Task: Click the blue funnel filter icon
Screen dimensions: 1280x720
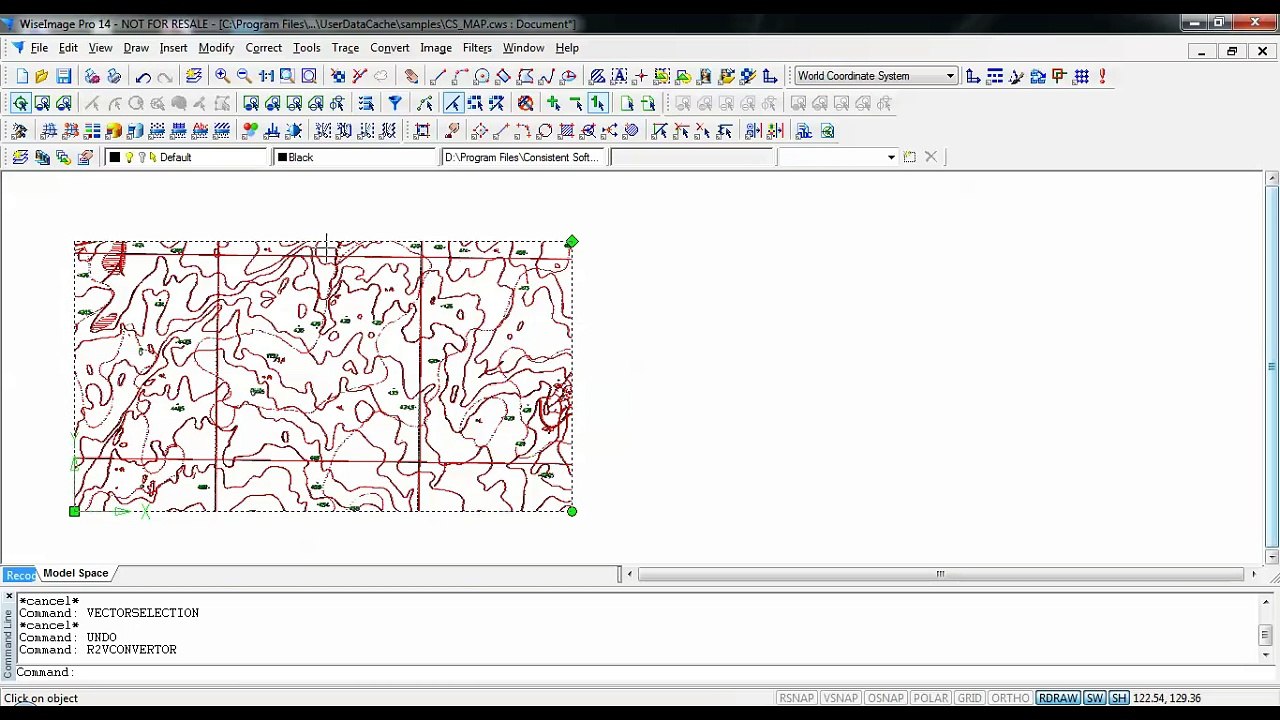Action: point(395,103)
